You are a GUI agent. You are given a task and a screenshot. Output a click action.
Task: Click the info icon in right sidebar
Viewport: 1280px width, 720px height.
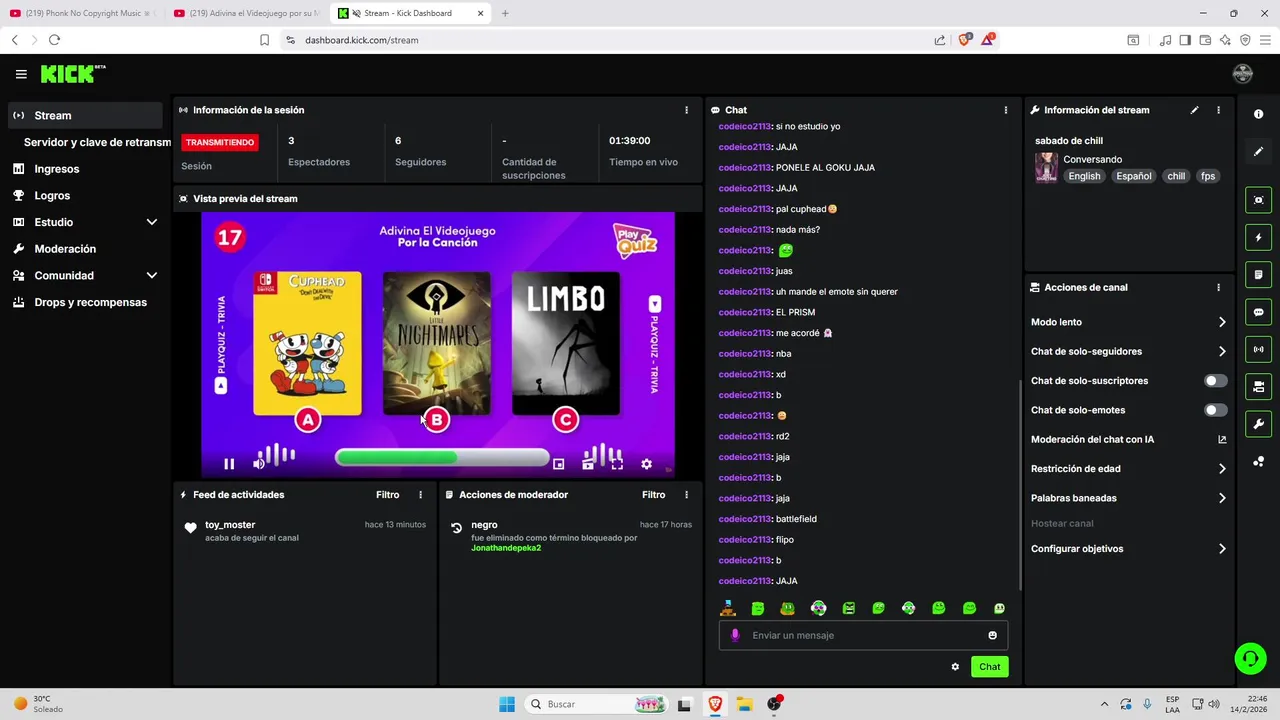(1258, 115)
